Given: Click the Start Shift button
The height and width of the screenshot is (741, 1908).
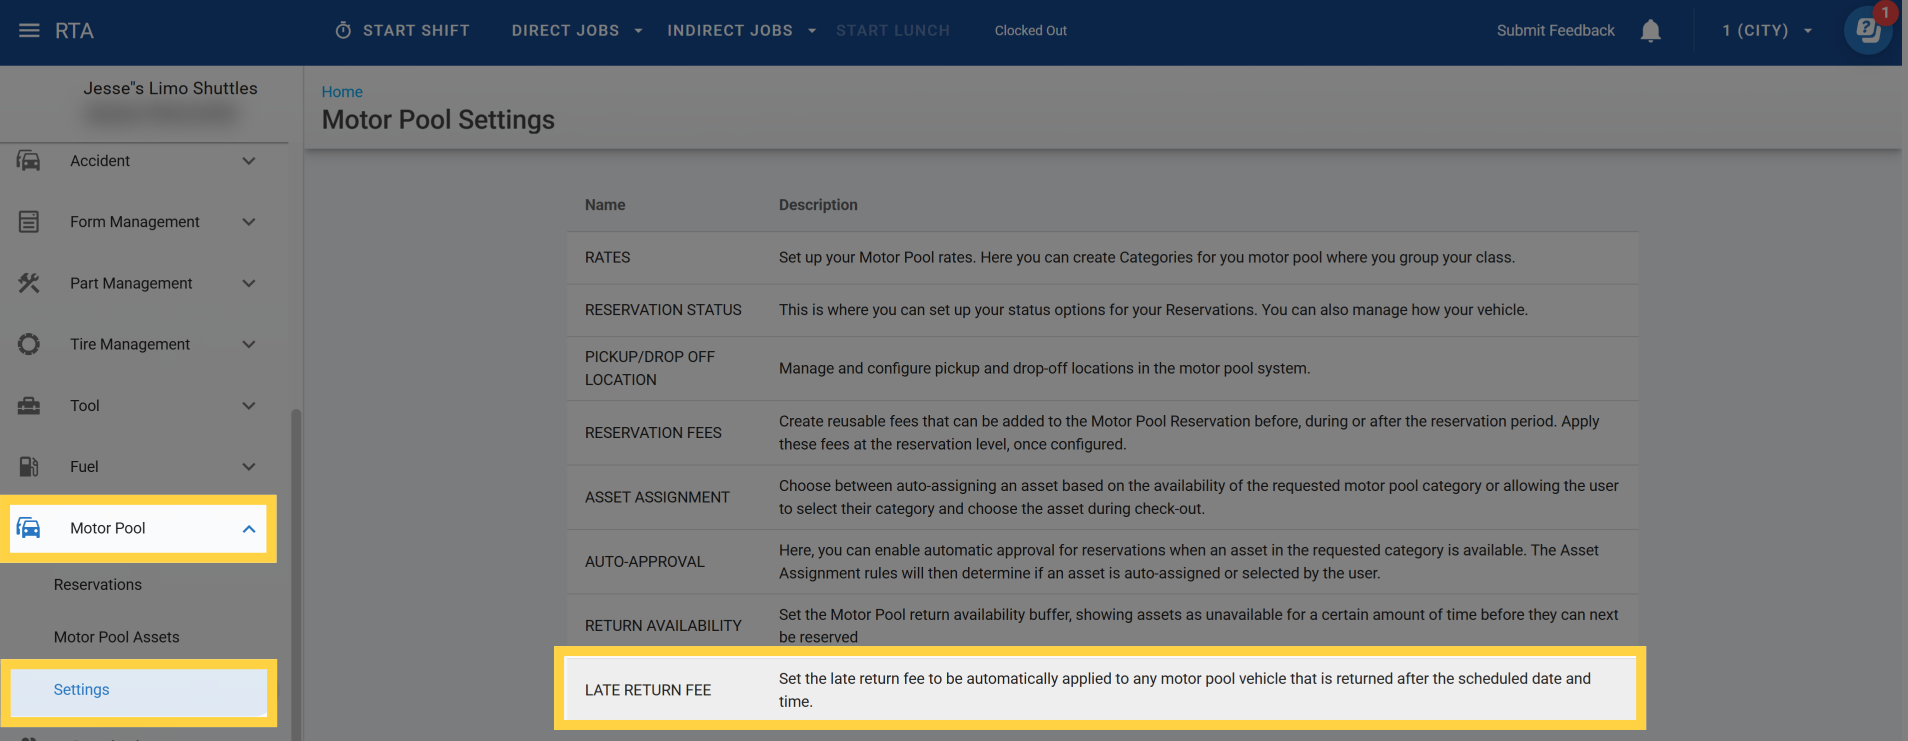Looking at the screenshot, I should pyautogui.click(x=402, y=31).
